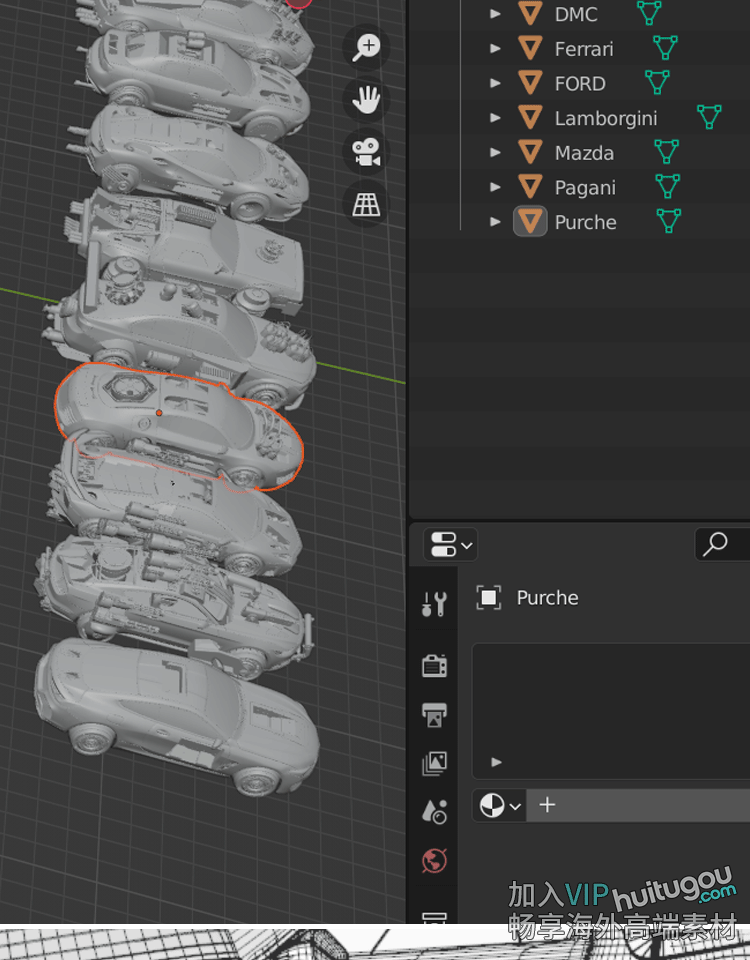Click the orange object icon next to DMC
The width and height of the screenshot is (750, 960).
pyautogui.click(x=530, y=14)
